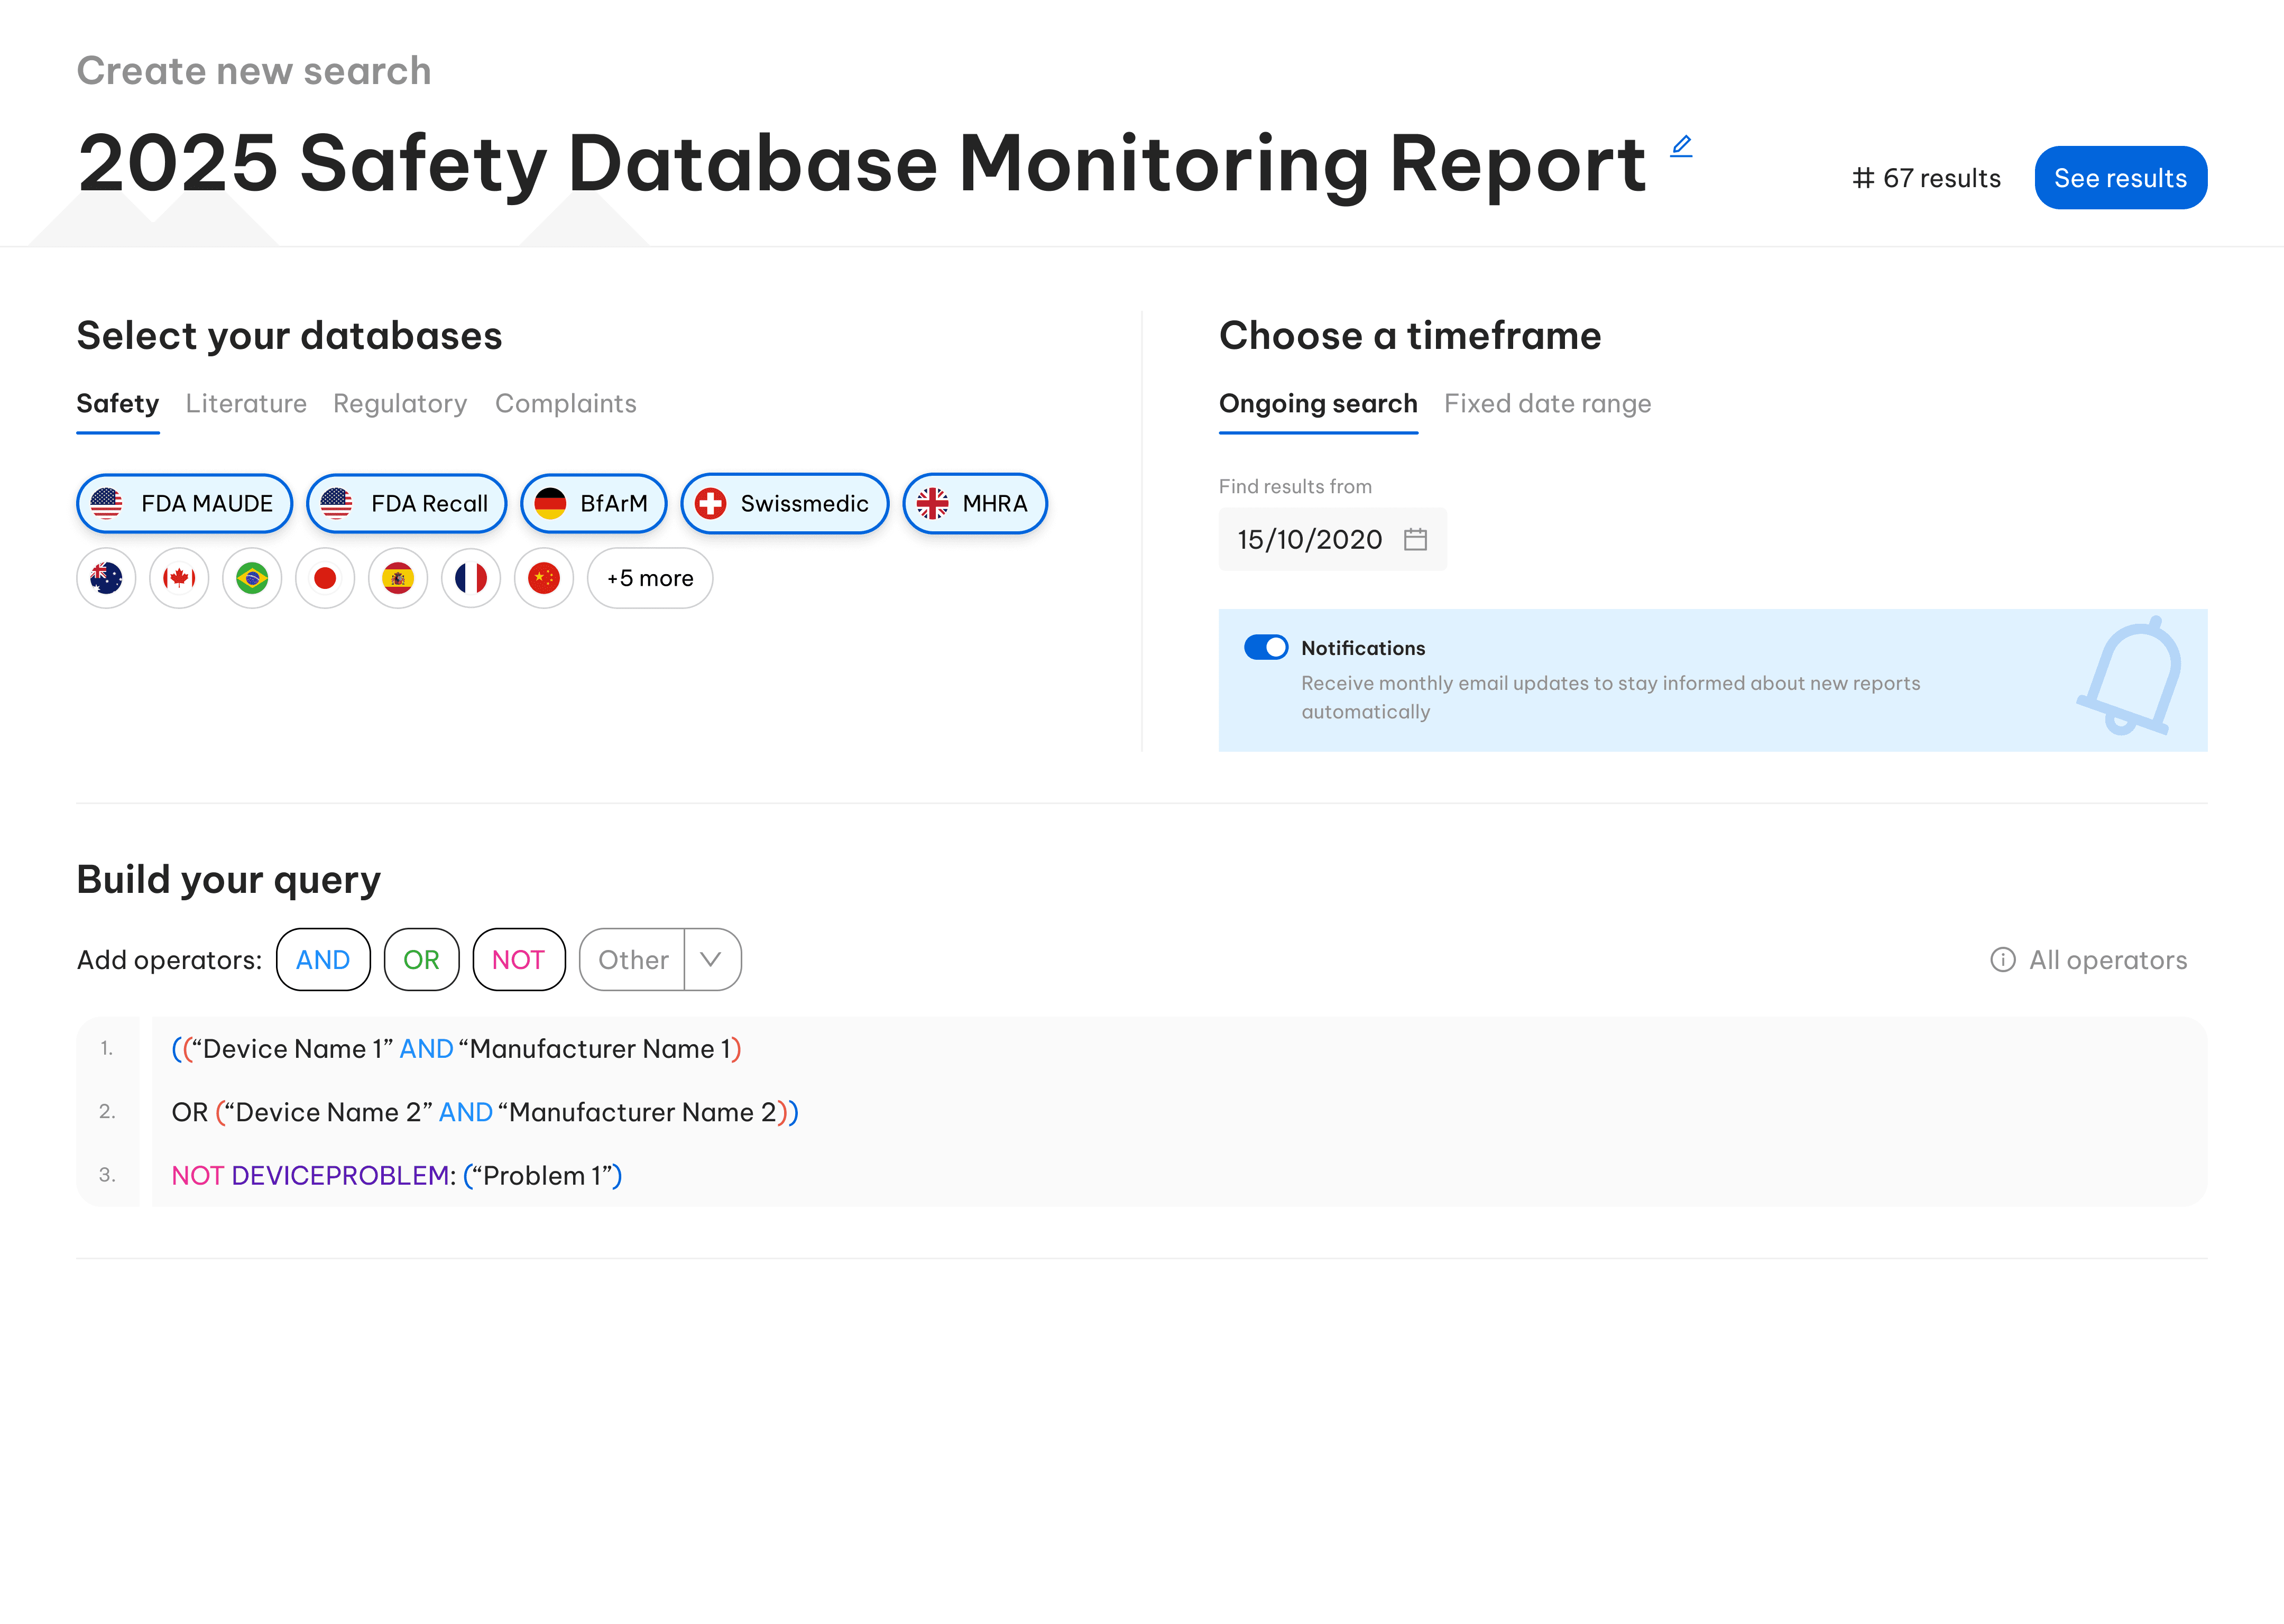Screen dimensions: 2284x1624
Task: Select the France flag database icon
Action: tap(471, 578)
